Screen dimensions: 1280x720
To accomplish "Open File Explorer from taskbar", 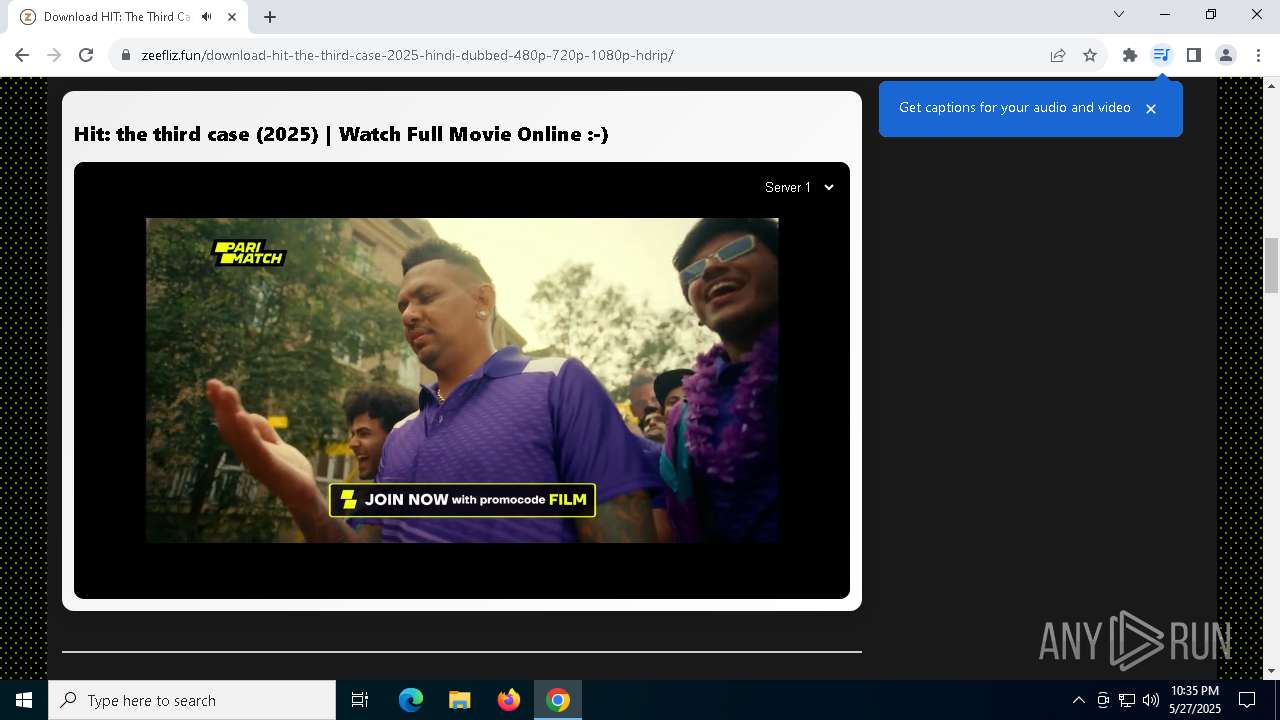I will click(460, 700).
